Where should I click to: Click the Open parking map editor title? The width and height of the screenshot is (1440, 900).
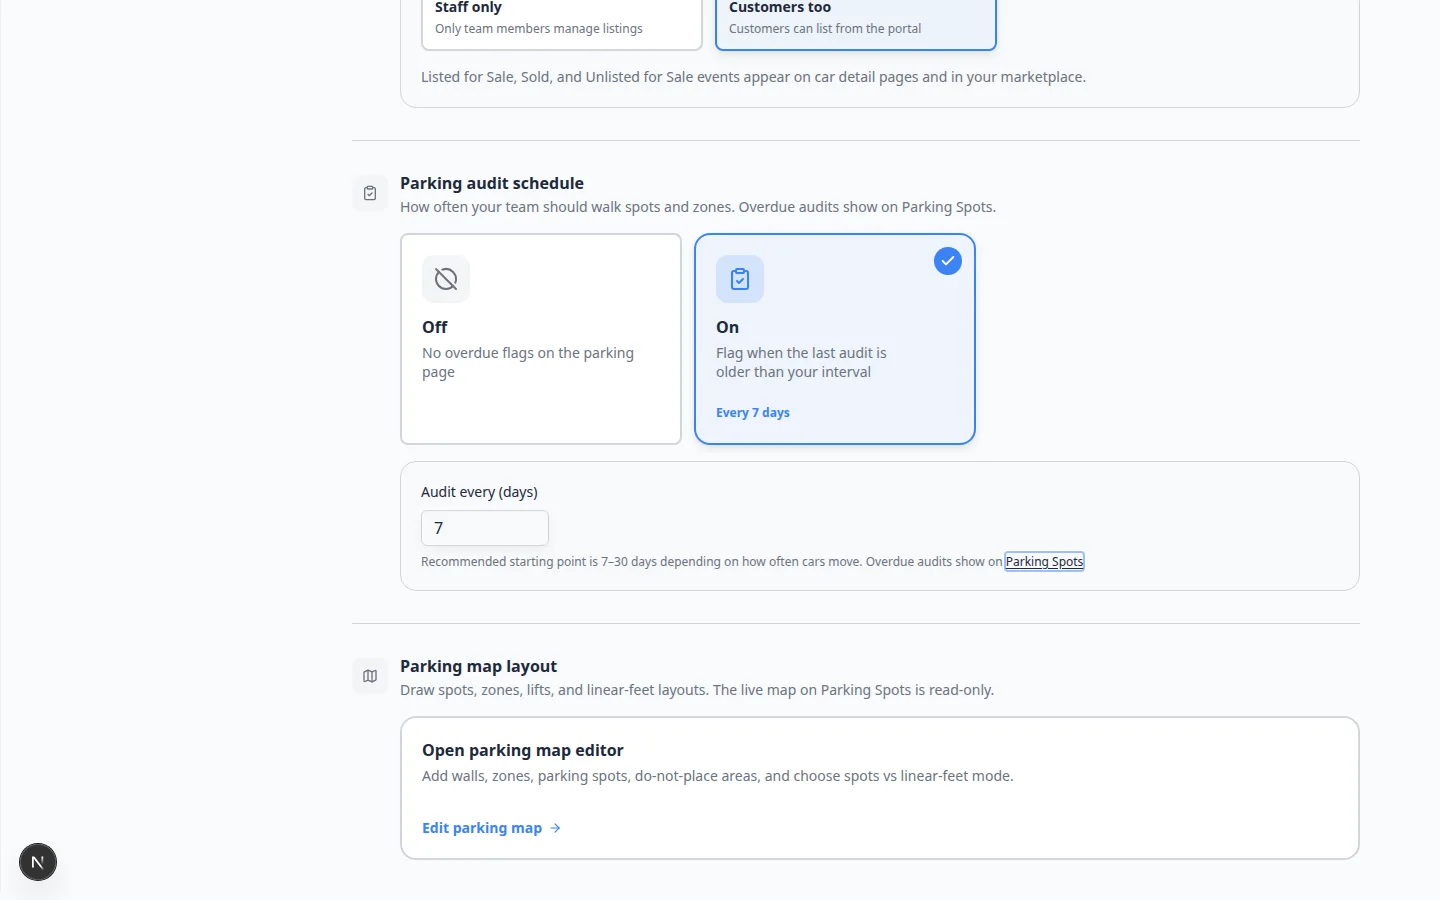coord(523,750)
